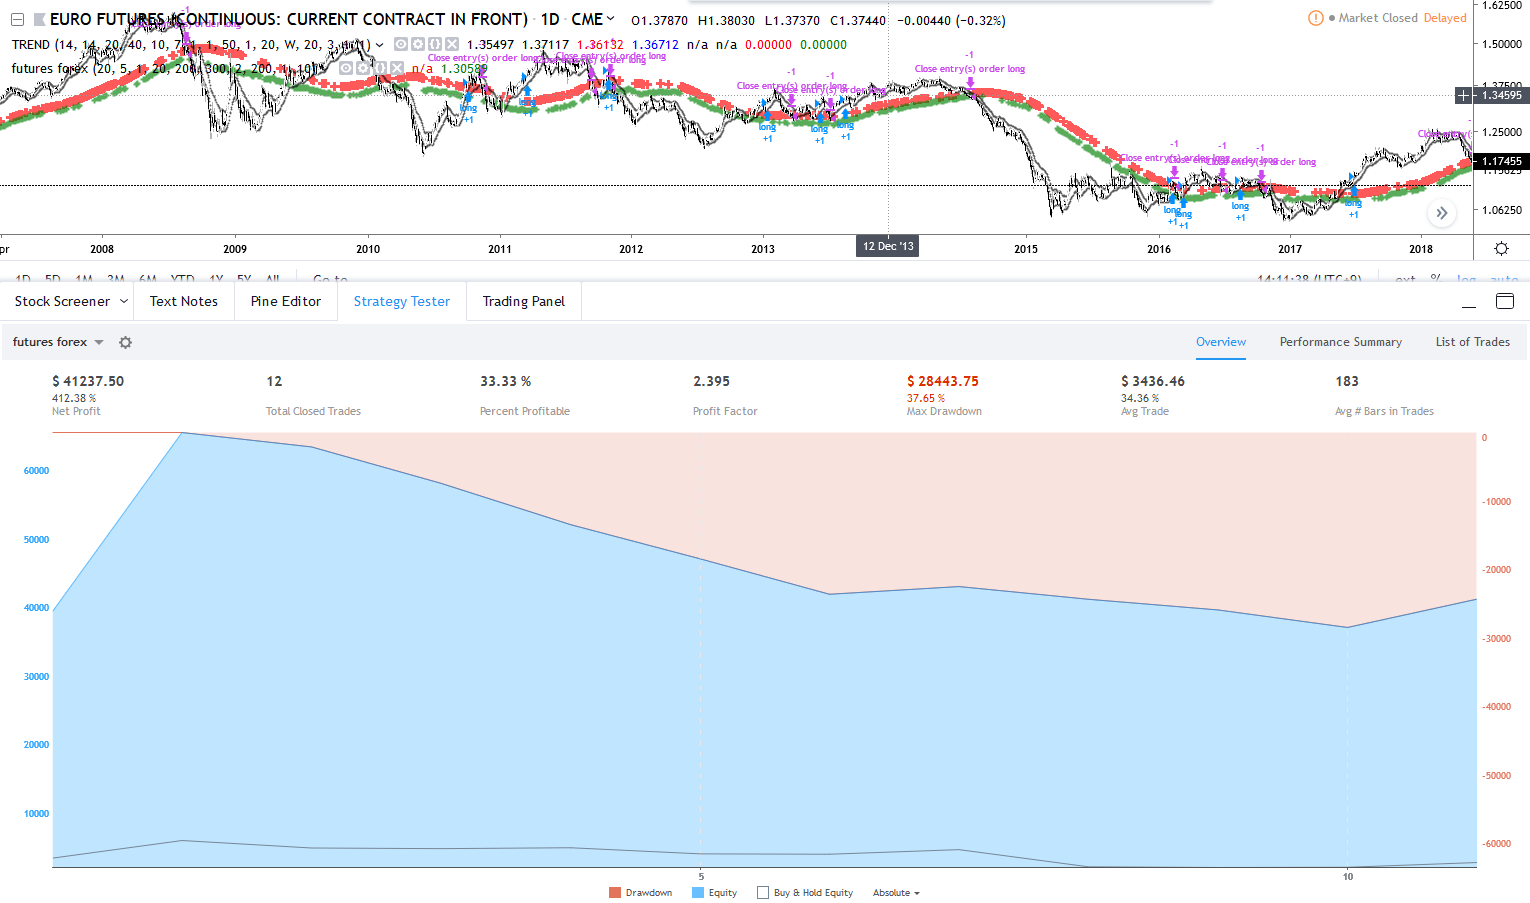Screen dimensions: 1530x903
Task: Open the Absolute dropdown below the equity chart
Action: coord(895,893)
